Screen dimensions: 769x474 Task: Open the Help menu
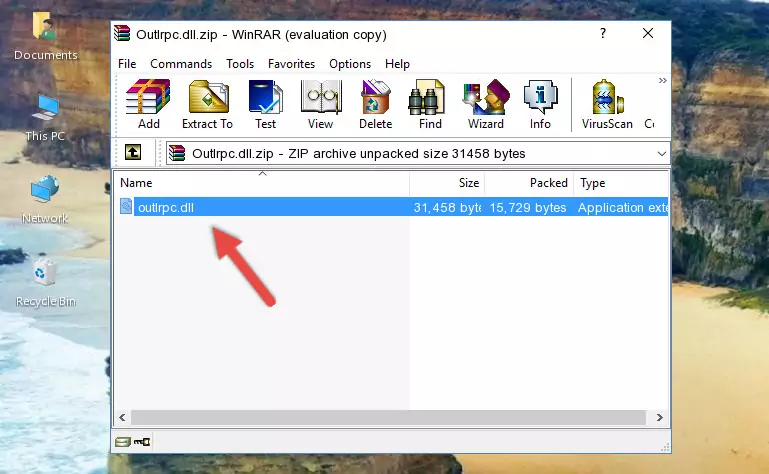[397, 64]
